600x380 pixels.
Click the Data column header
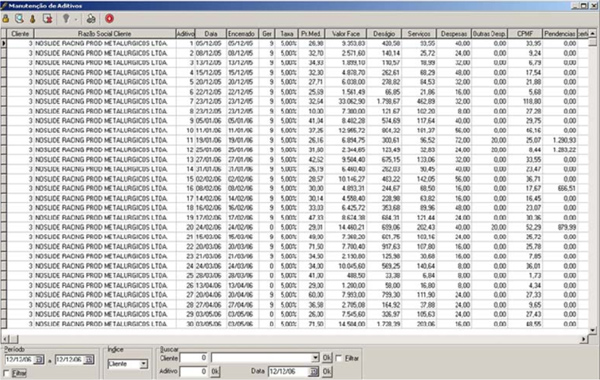pyautogui.click(x=211, y=34)
